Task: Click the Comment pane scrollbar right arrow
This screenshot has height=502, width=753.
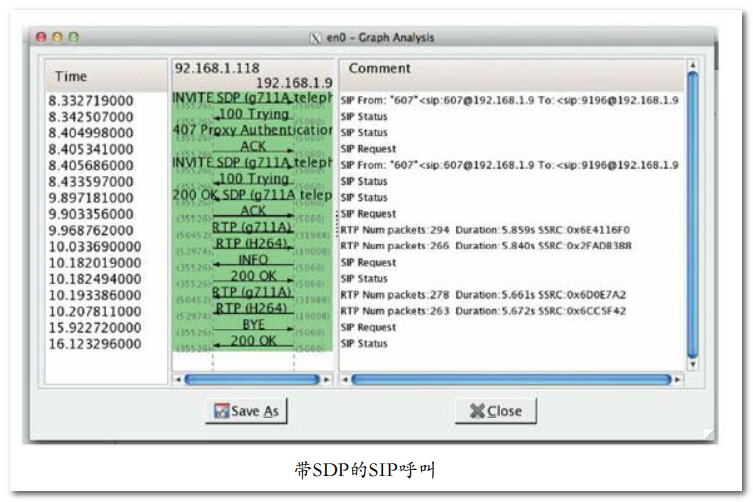Action: click(x=678, y=380)
